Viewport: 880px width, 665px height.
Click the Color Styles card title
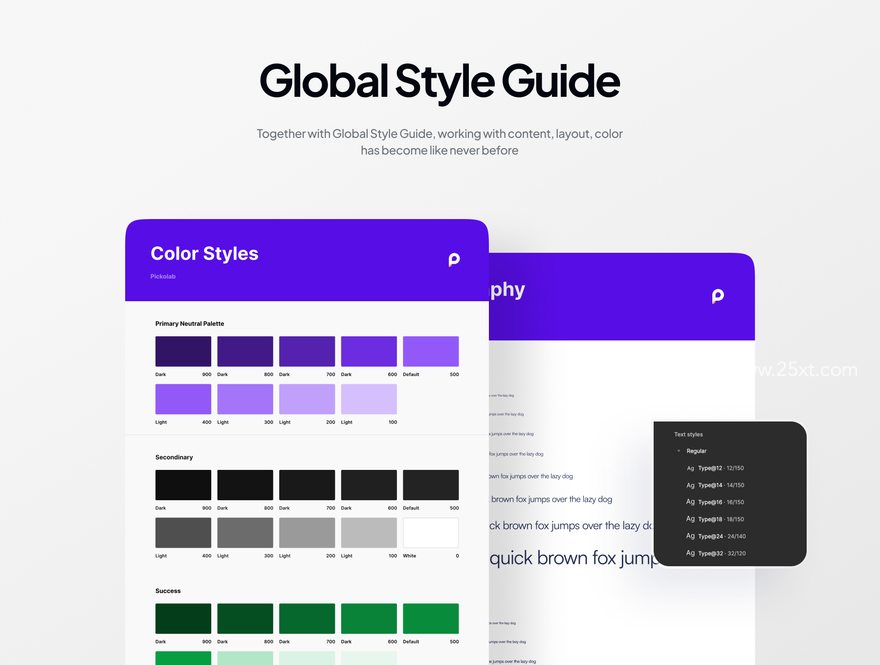[x=204, y=254]
